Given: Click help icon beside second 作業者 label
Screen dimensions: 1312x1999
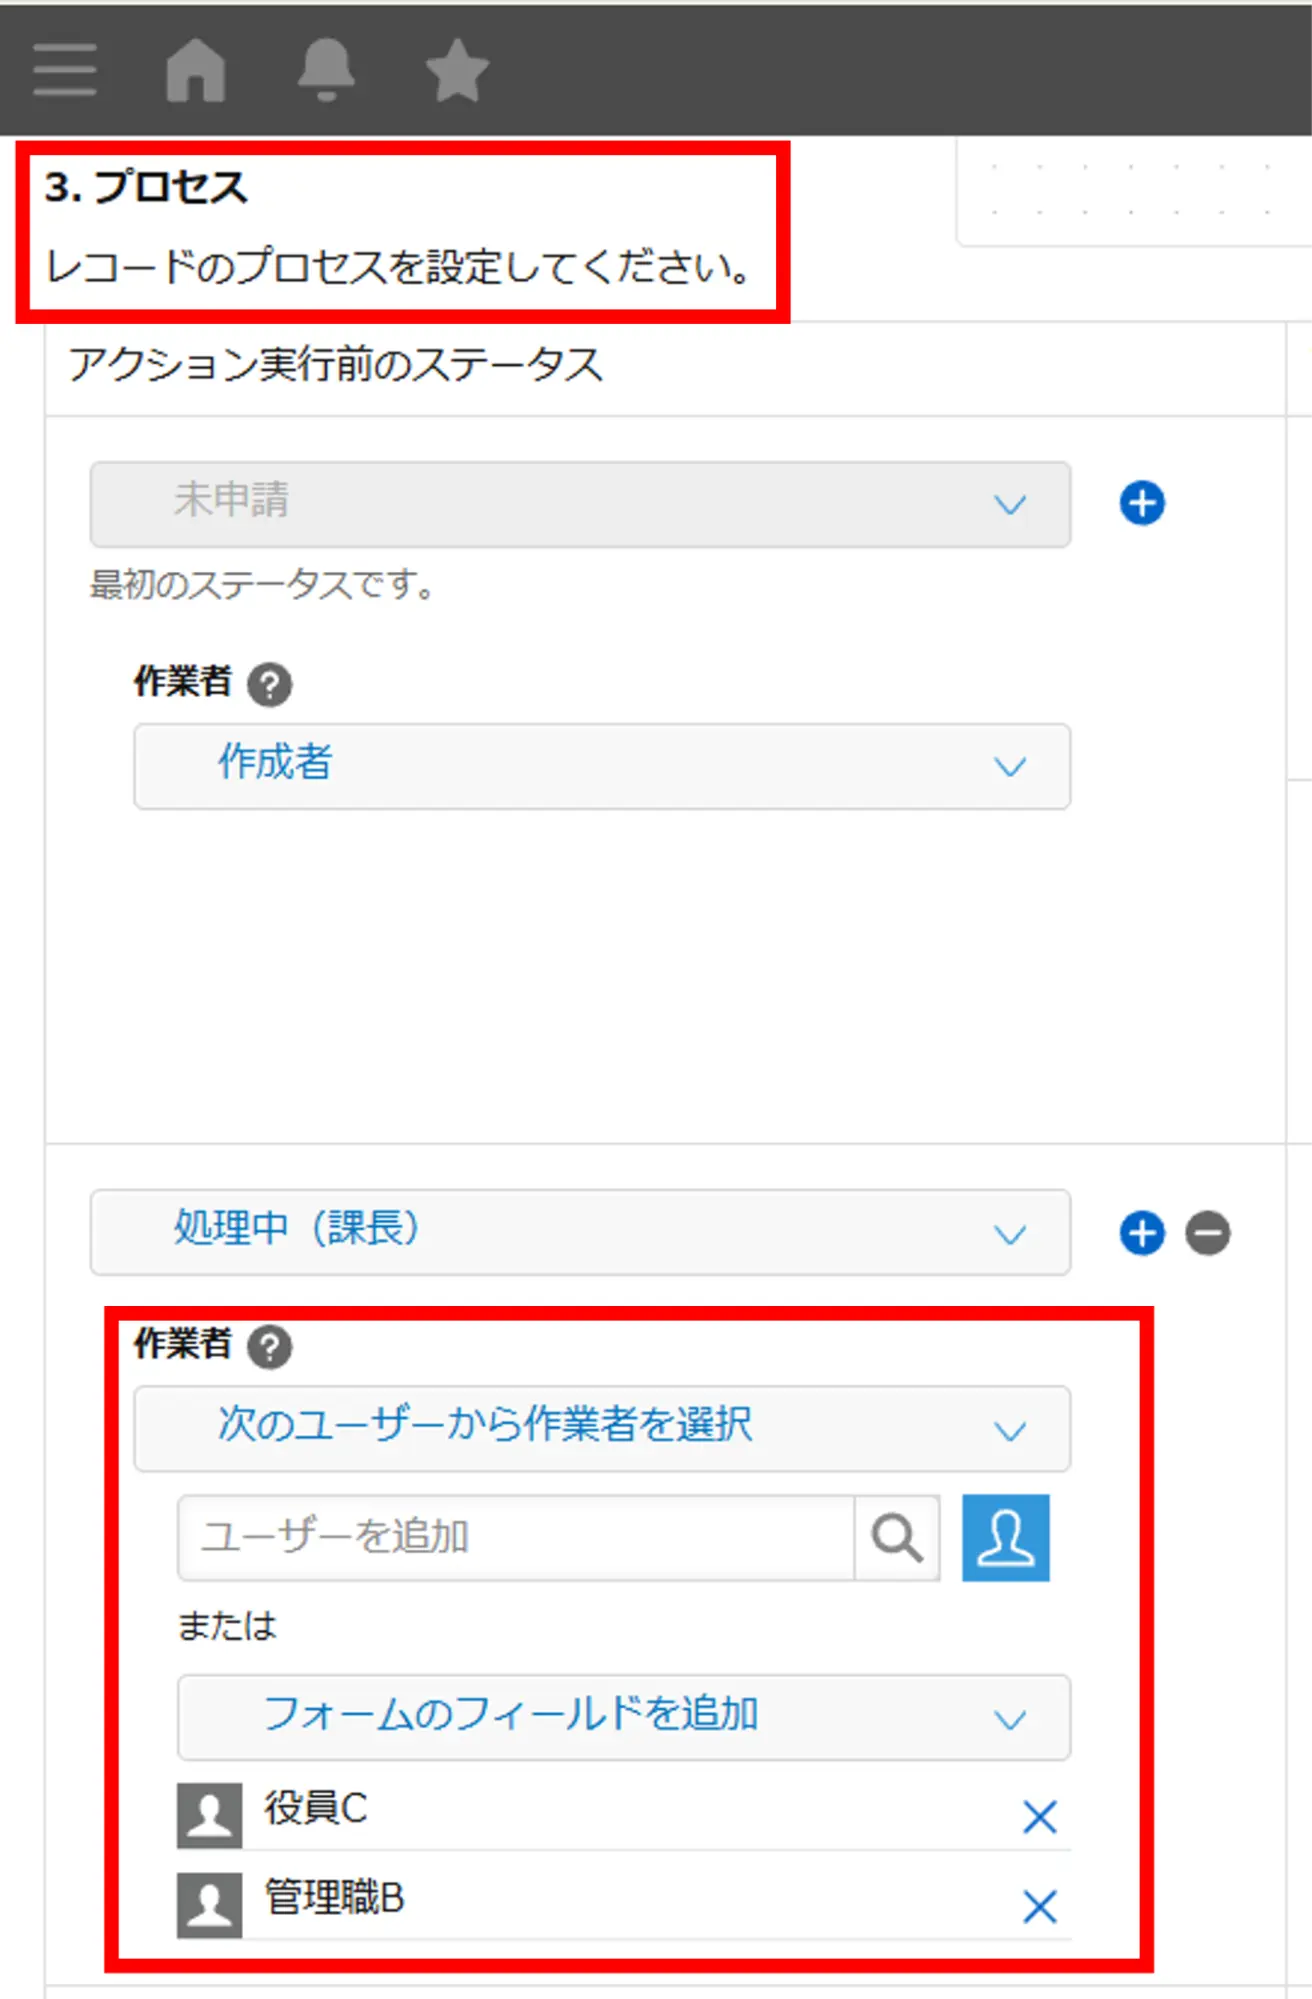Looking at the screenshot, I should [x=269, y=1347].
